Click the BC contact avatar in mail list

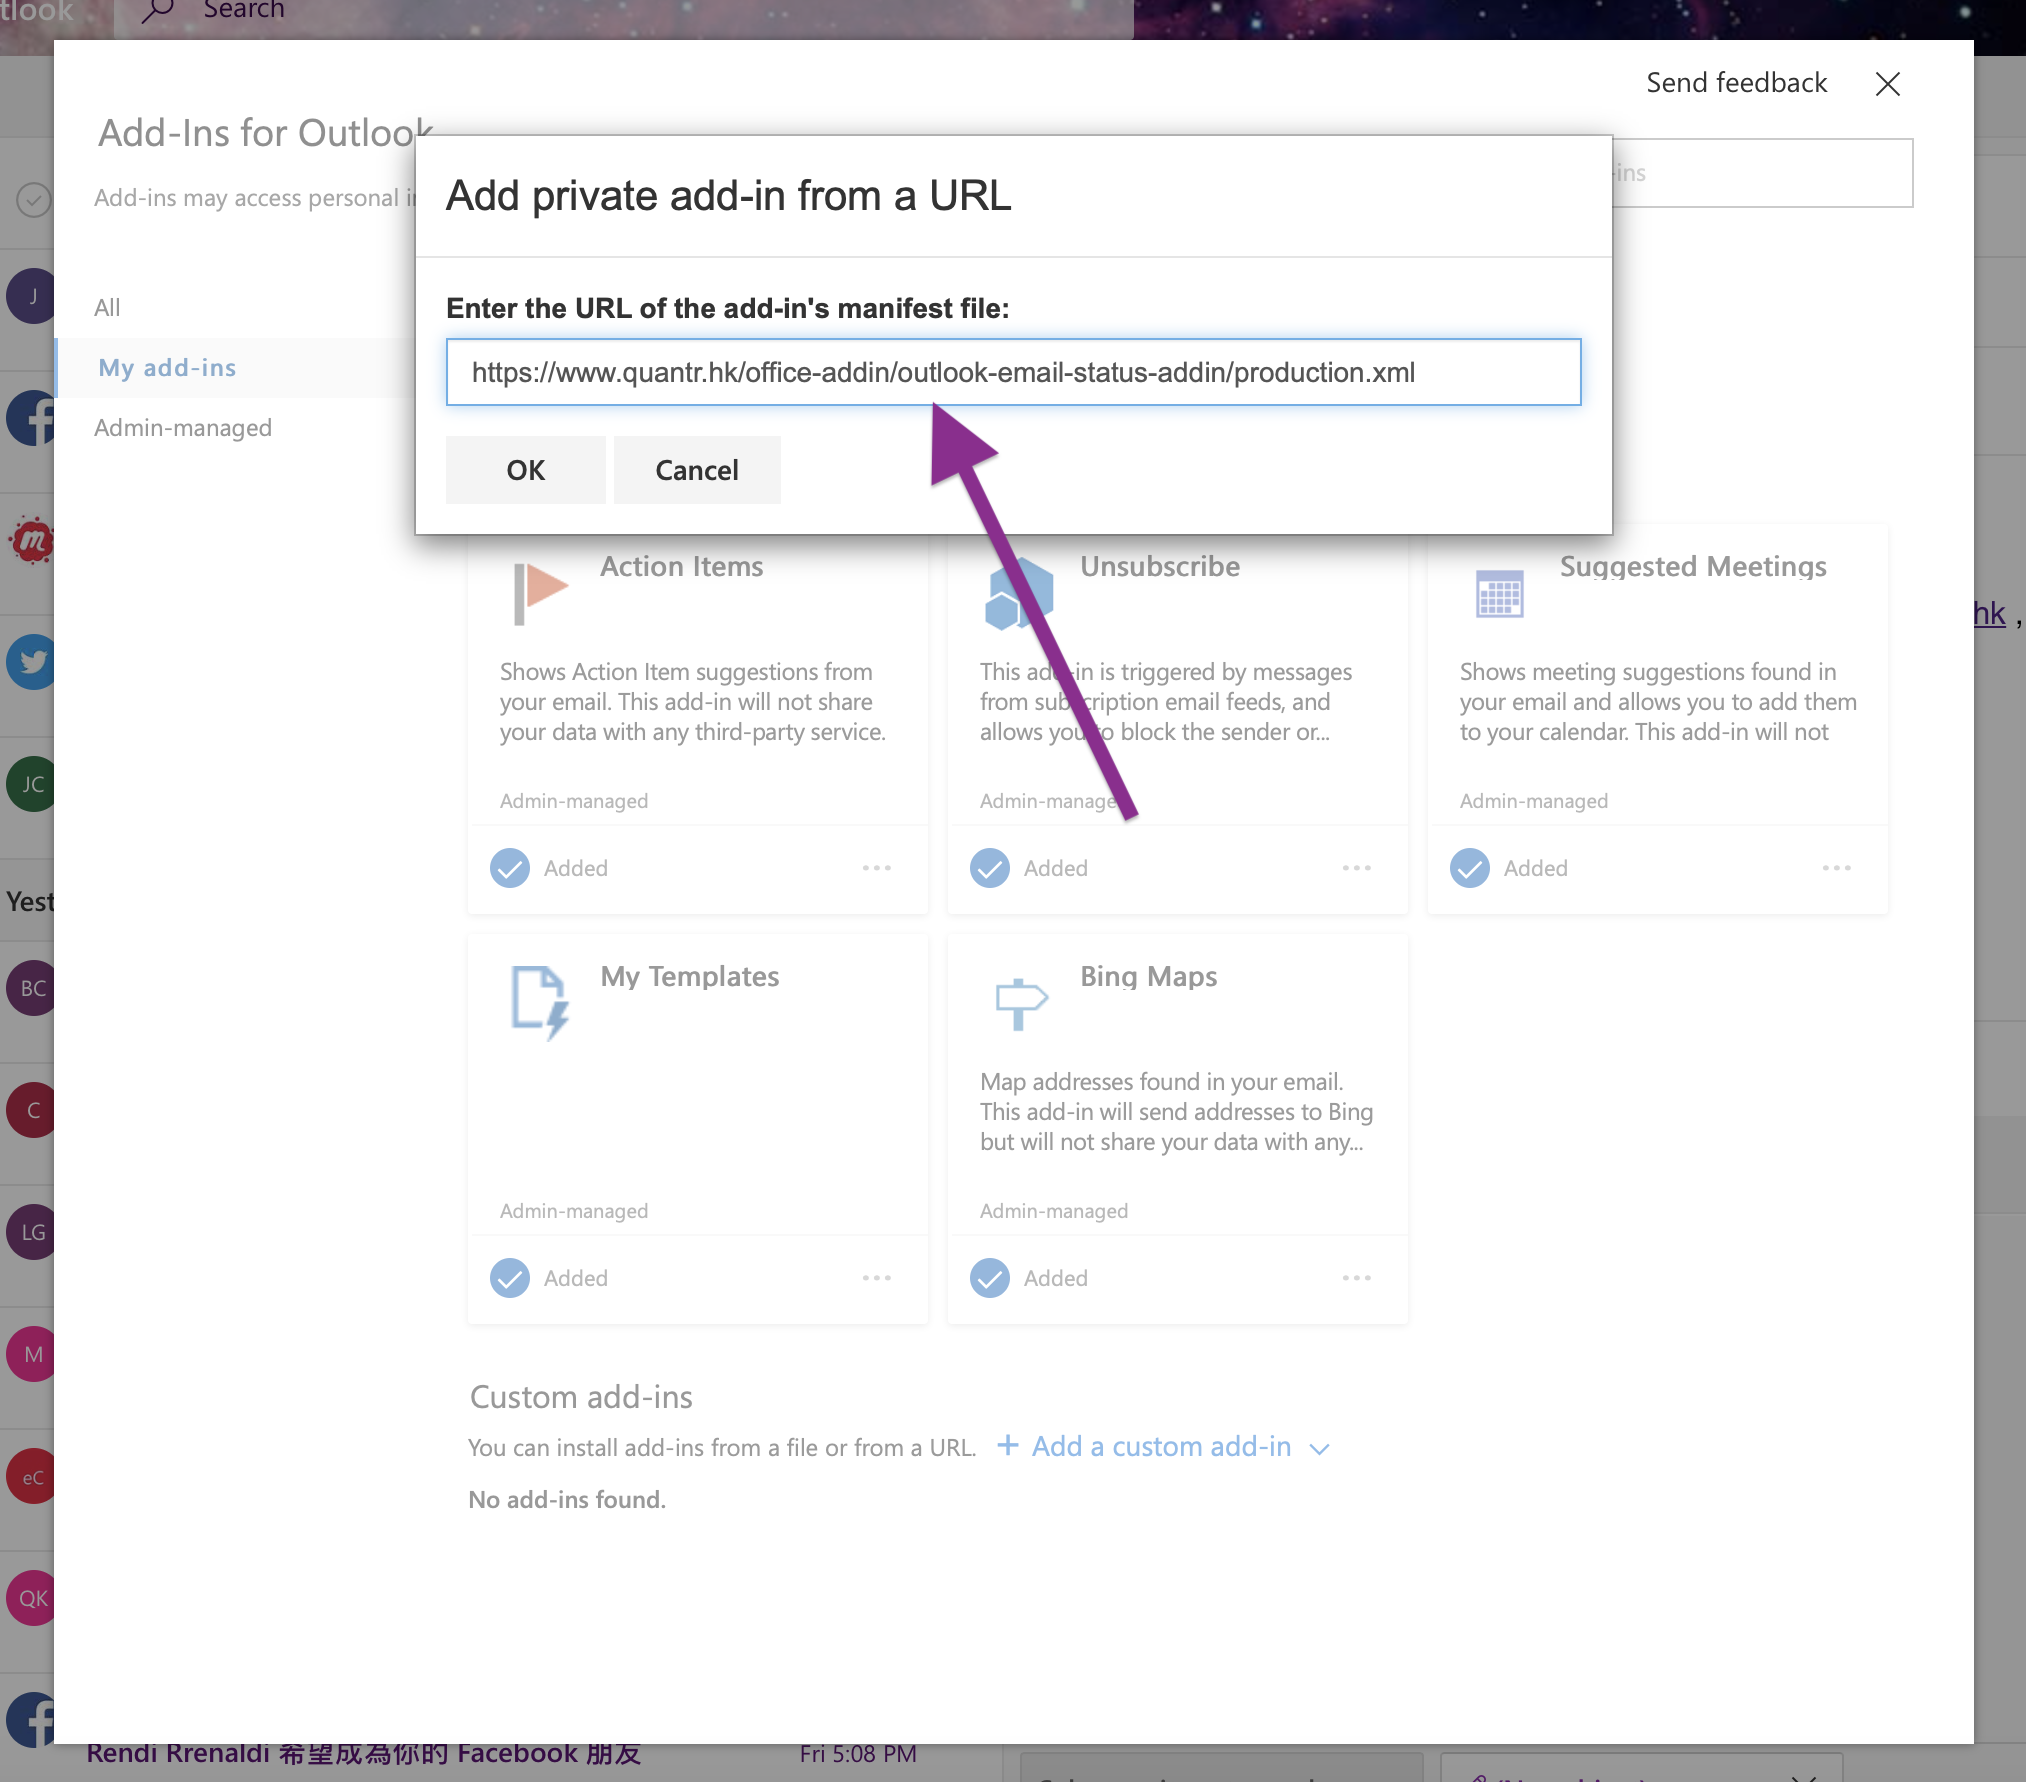coord(32,988)
